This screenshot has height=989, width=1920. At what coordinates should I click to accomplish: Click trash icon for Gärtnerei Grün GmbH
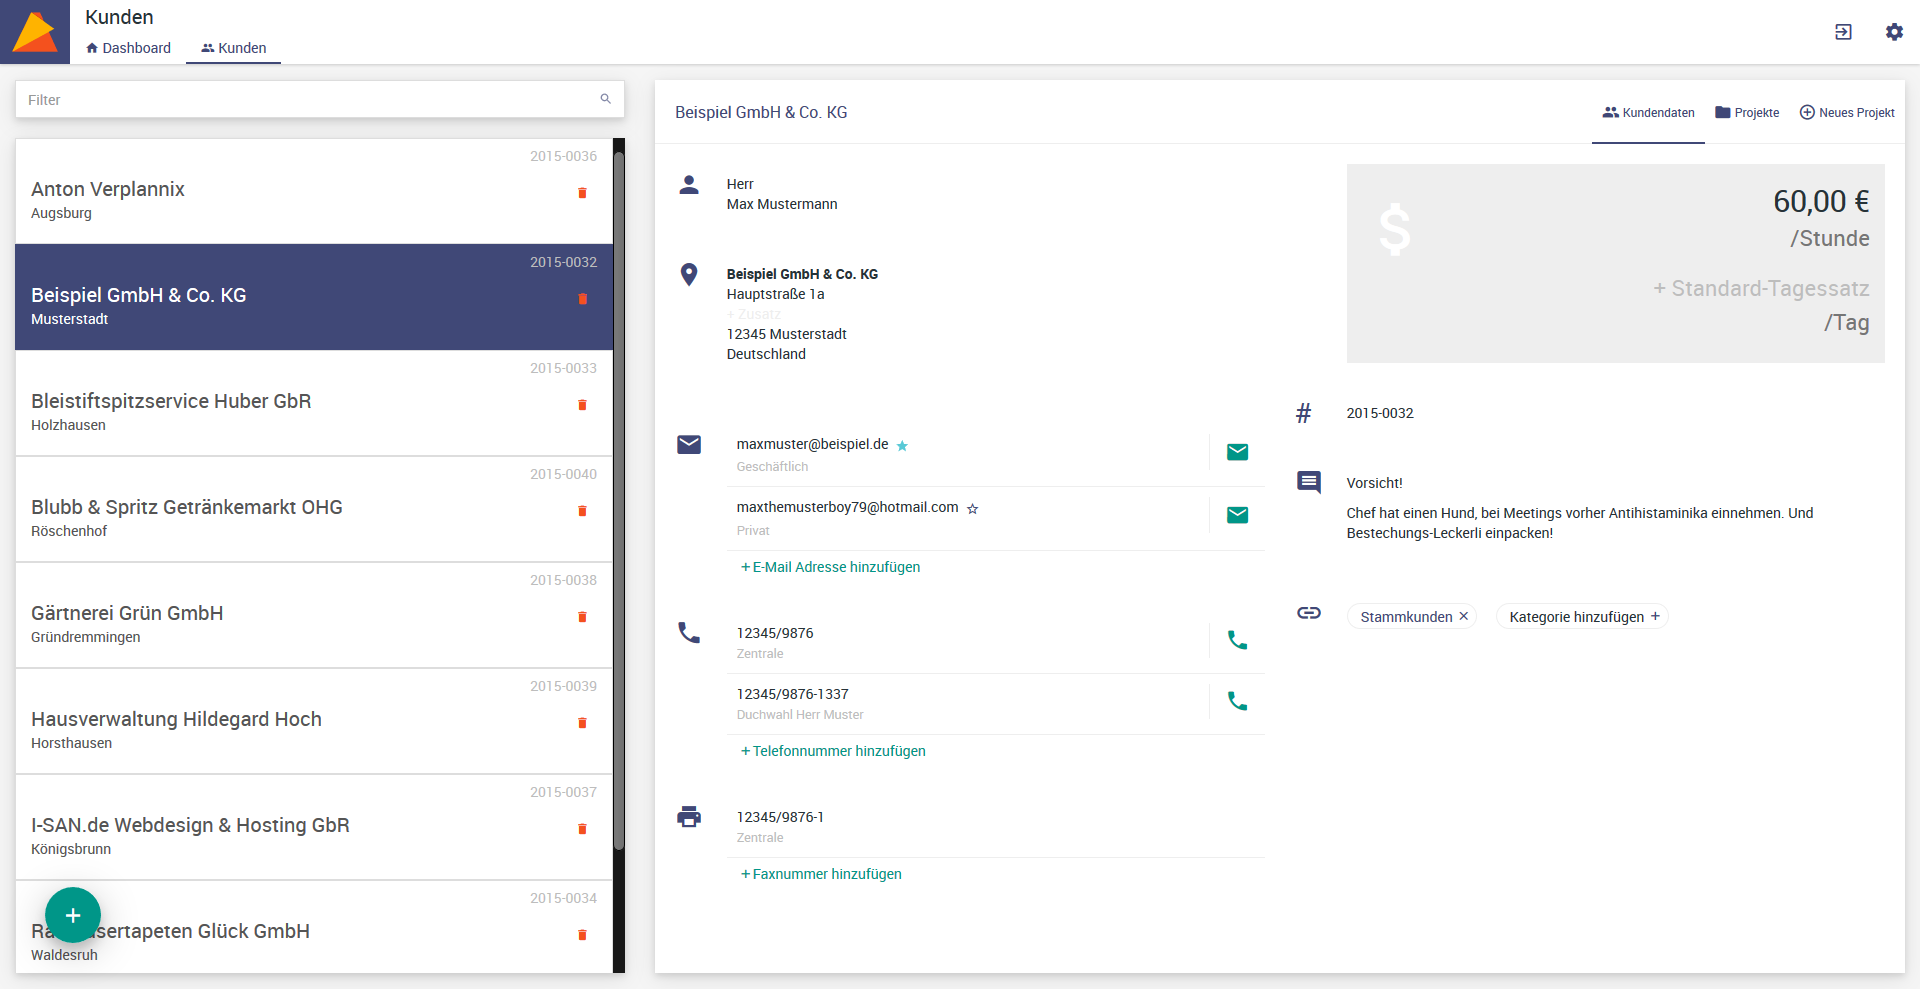tap(582, 617)
